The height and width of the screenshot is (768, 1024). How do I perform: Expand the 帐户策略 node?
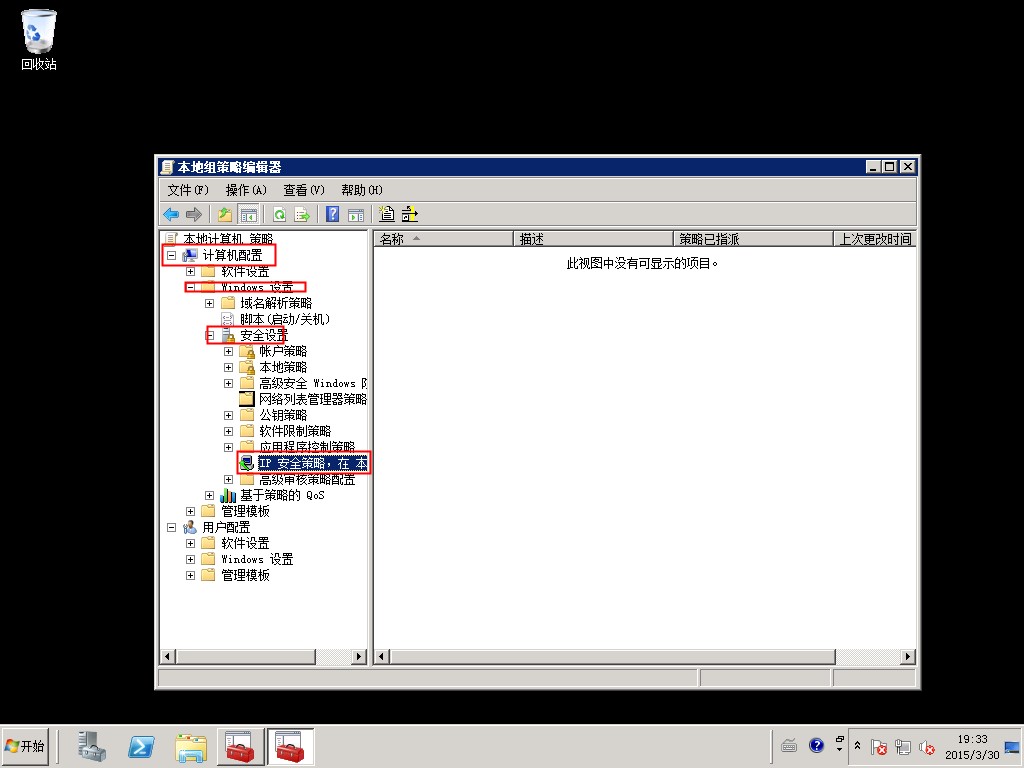(229, 351)
